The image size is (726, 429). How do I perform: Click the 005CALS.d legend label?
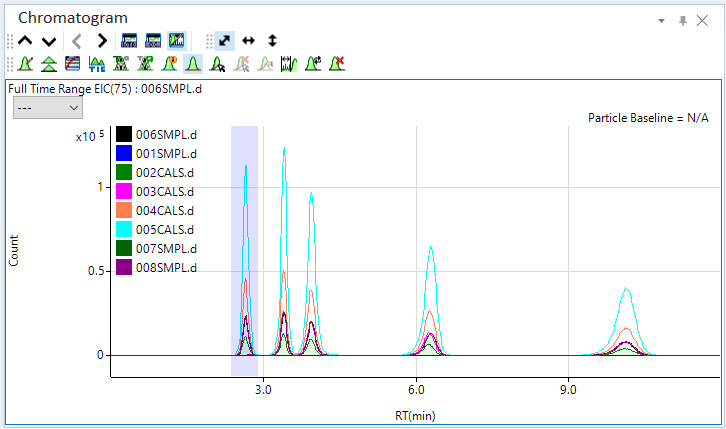coord(165,230)
